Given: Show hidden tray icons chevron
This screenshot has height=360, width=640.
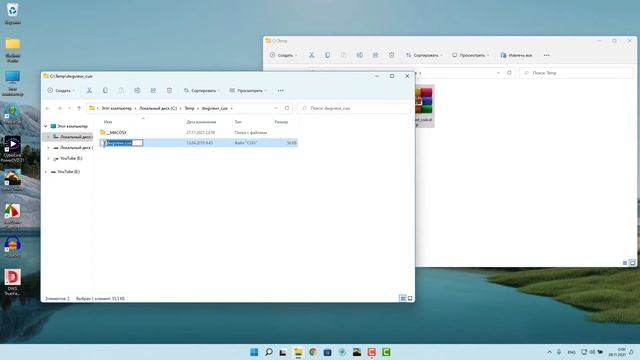Looking at the screenshot, I should [549, 352].
